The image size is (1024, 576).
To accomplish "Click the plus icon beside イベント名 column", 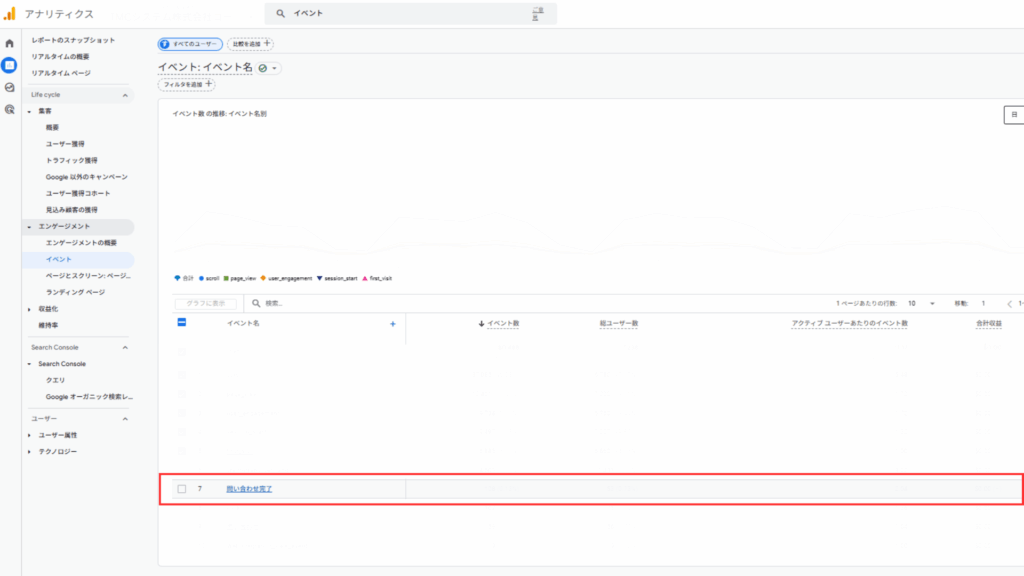I will pos(392,323).
